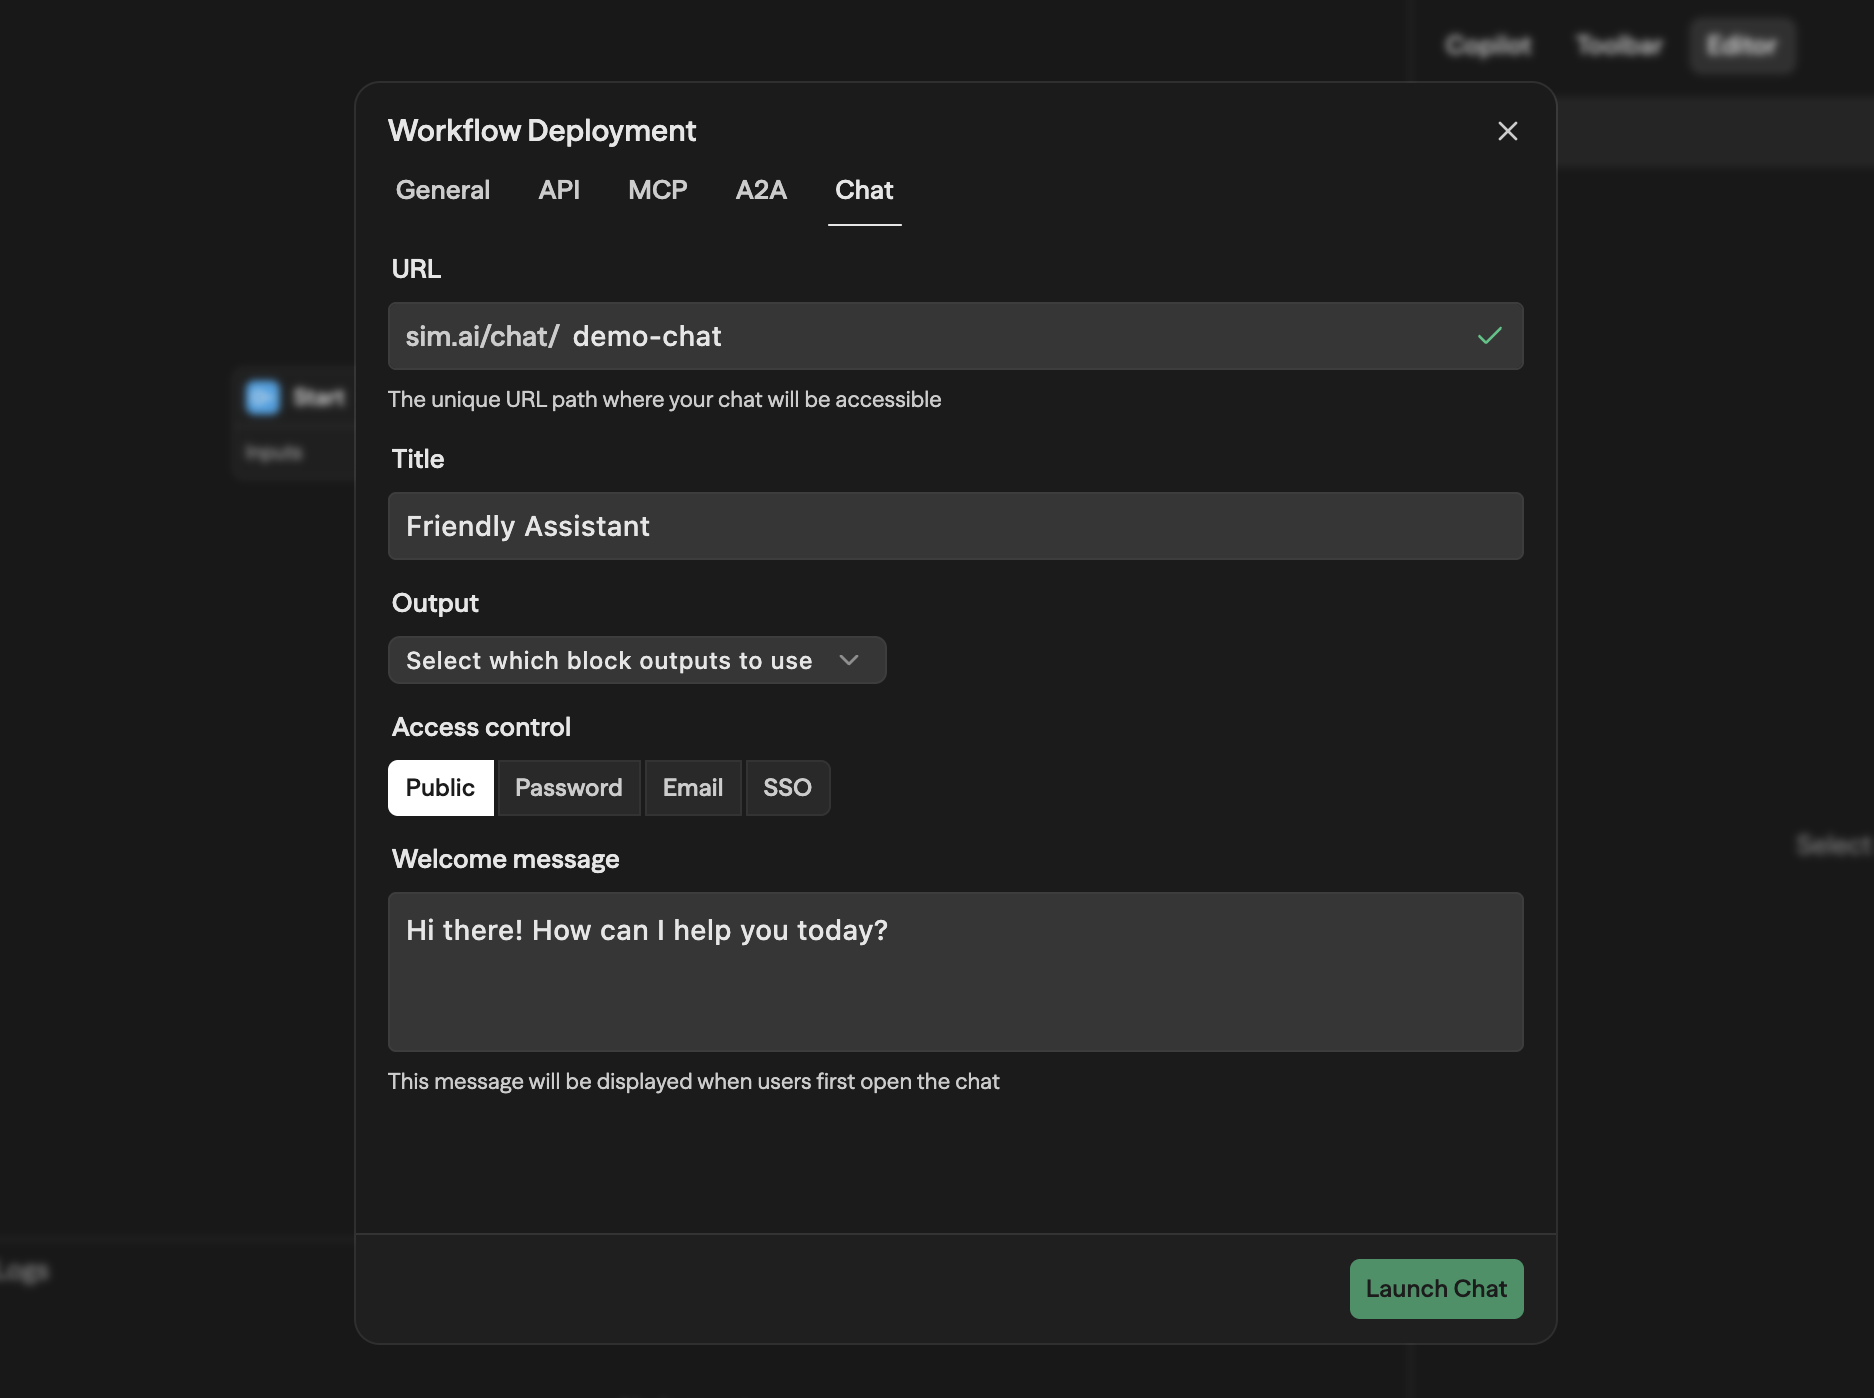1874x1398 pixels.
Task: Switch access control to Password
Action: click(568, 787)
